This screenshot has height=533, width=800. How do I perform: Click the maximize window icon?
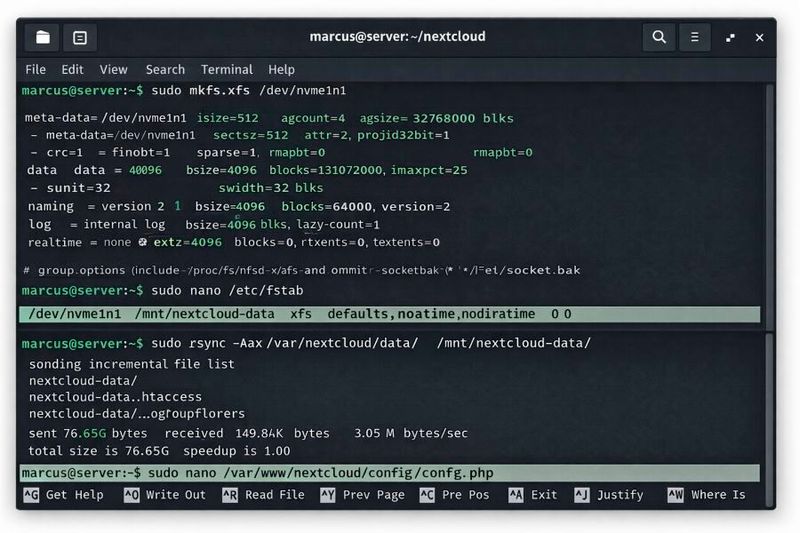point(730,37)
